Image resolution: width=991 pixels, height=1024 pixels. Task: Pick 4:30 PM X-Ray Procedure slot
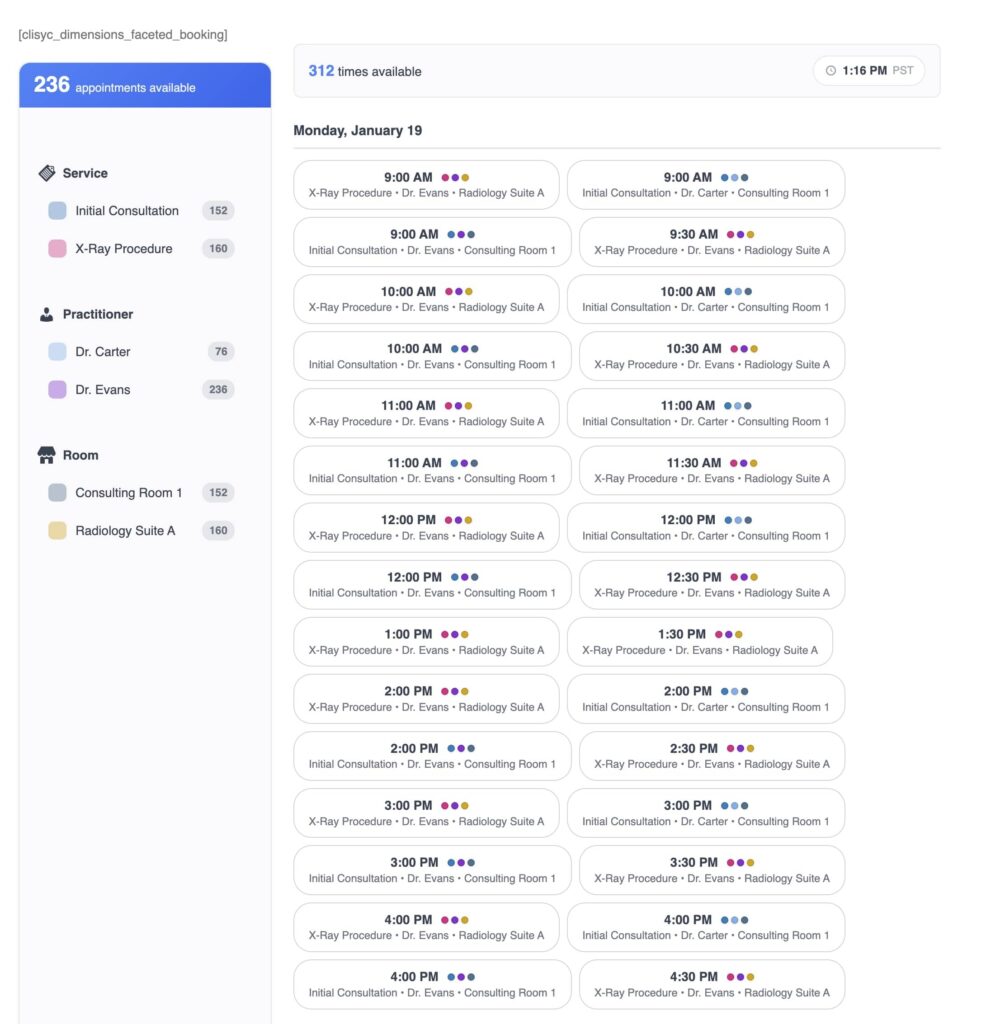coord(711,985)
